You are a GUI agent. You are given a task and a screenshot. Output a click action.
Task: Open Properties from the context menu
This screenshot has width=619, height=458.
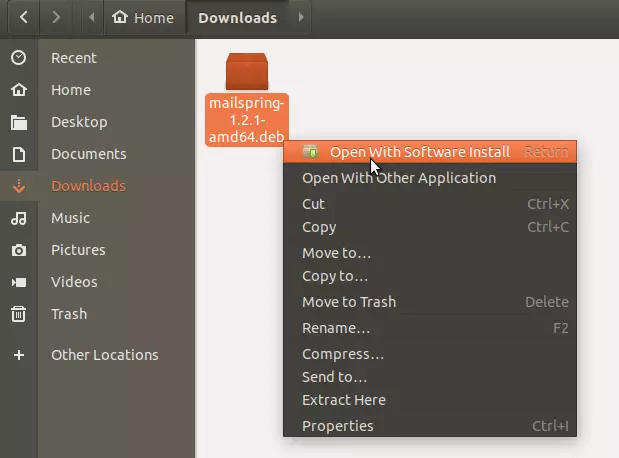pos(430,426)
